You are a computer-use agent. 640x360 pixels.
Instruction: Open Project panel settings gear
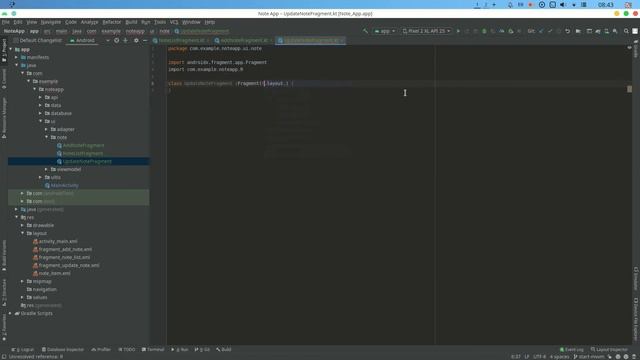[x=136, y=40]
